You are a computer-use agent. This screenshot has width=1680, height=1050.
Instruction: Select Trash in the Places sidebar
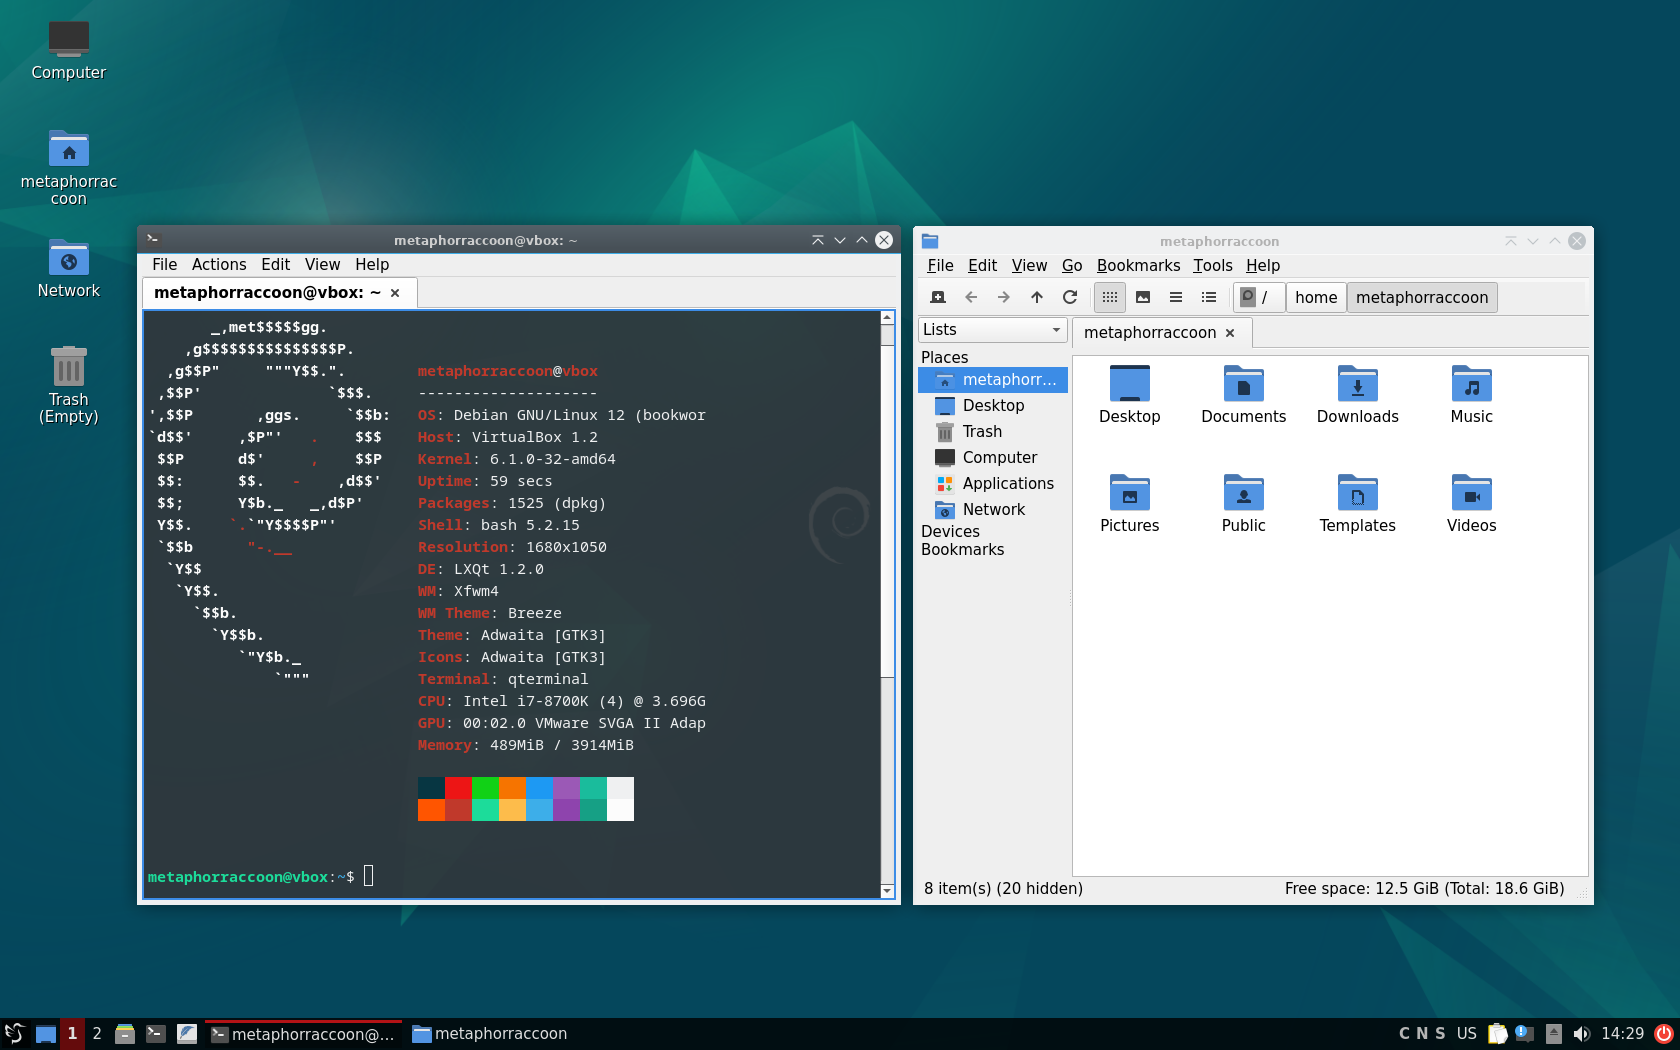click(993, 432)
